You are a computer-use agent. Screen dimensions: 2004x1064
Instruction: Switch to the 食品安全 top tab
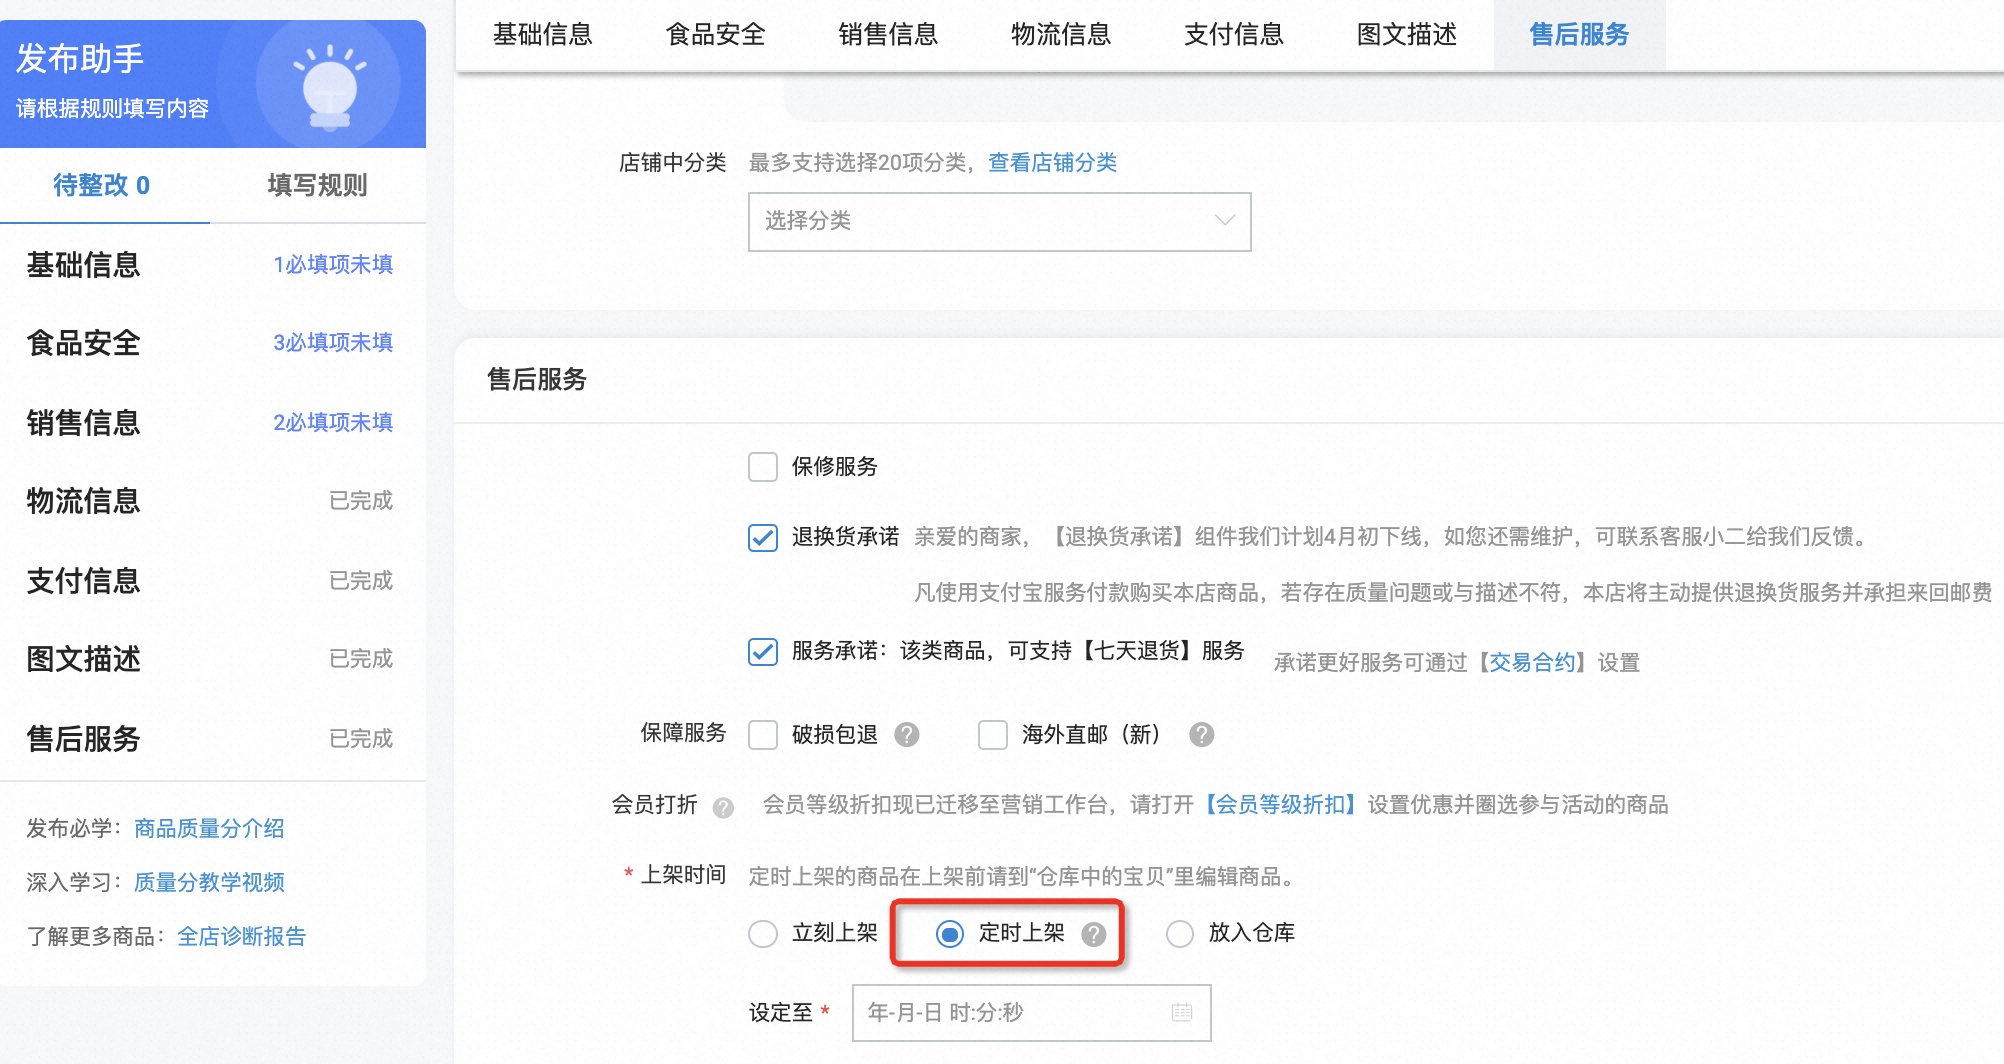pyautogui.click(x=716, y=35)
